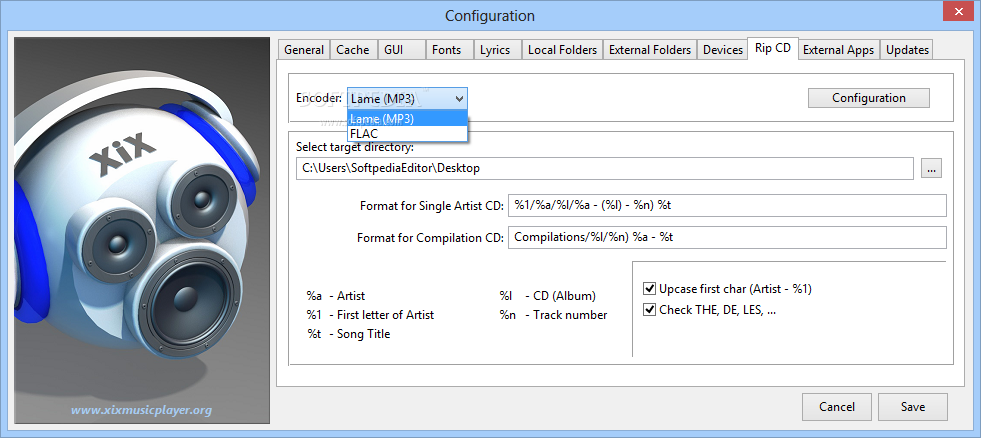Open the Local Folders tab

coord(562,50)
